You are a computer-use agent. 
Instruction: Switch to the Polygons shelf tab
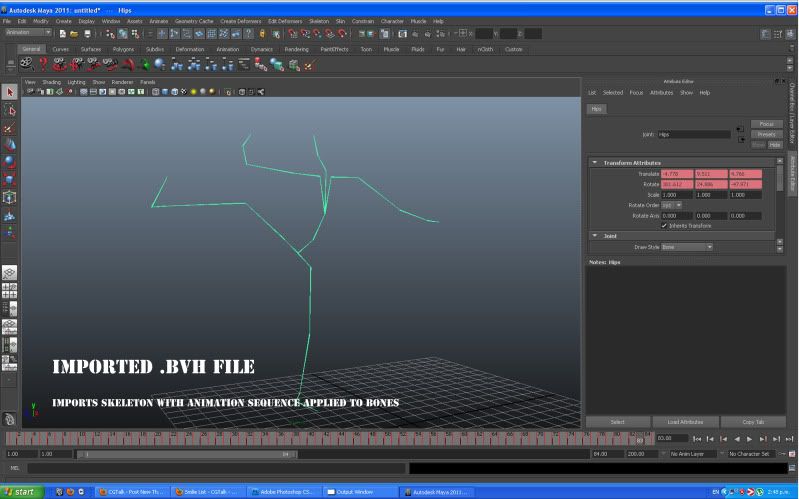[123, 48]
